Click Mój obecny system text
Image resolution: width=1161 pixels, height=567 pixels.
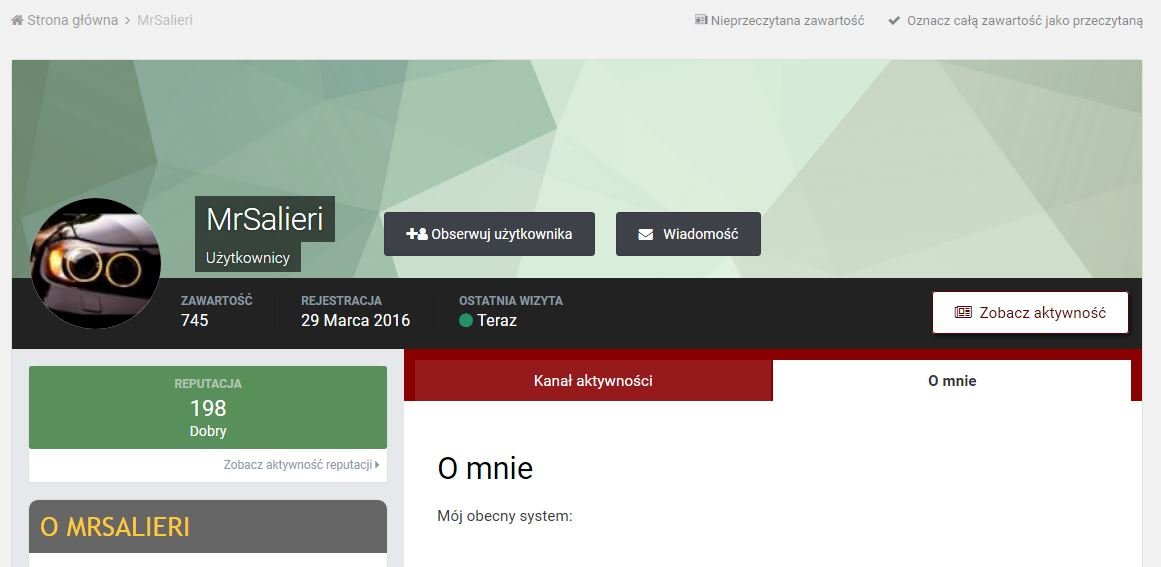click(x=504, y=516)
